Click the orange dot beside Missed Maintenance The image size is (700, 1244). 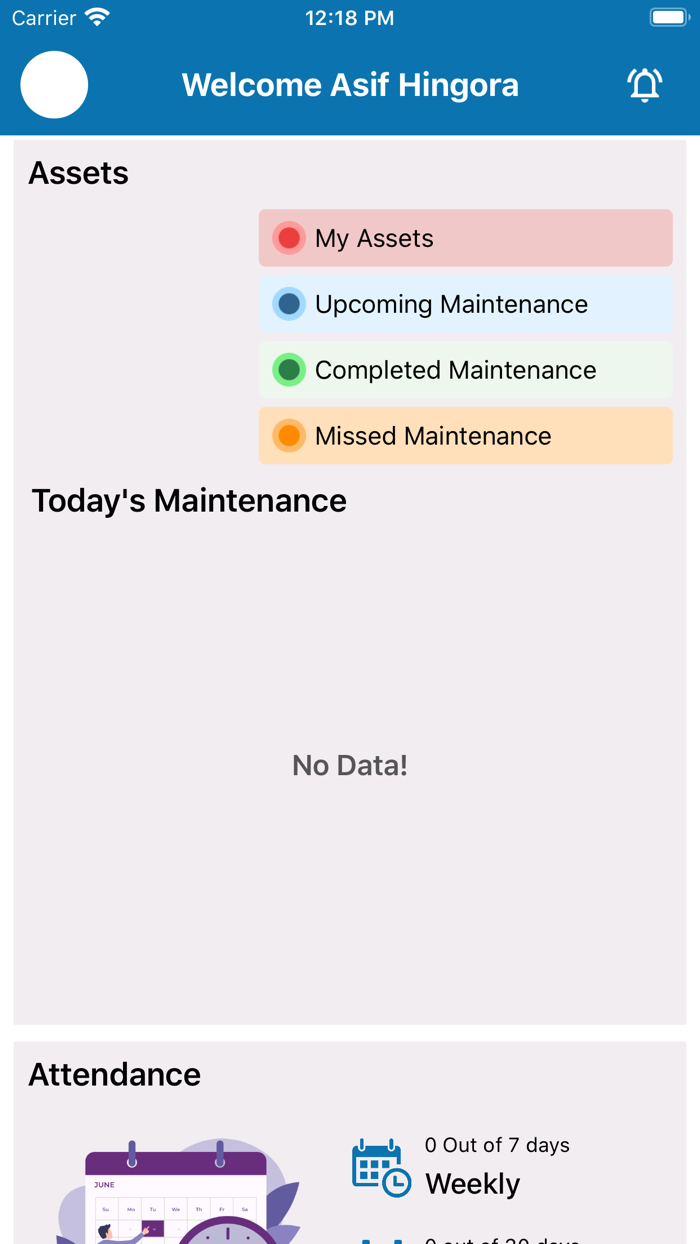(x=289, y=436)
